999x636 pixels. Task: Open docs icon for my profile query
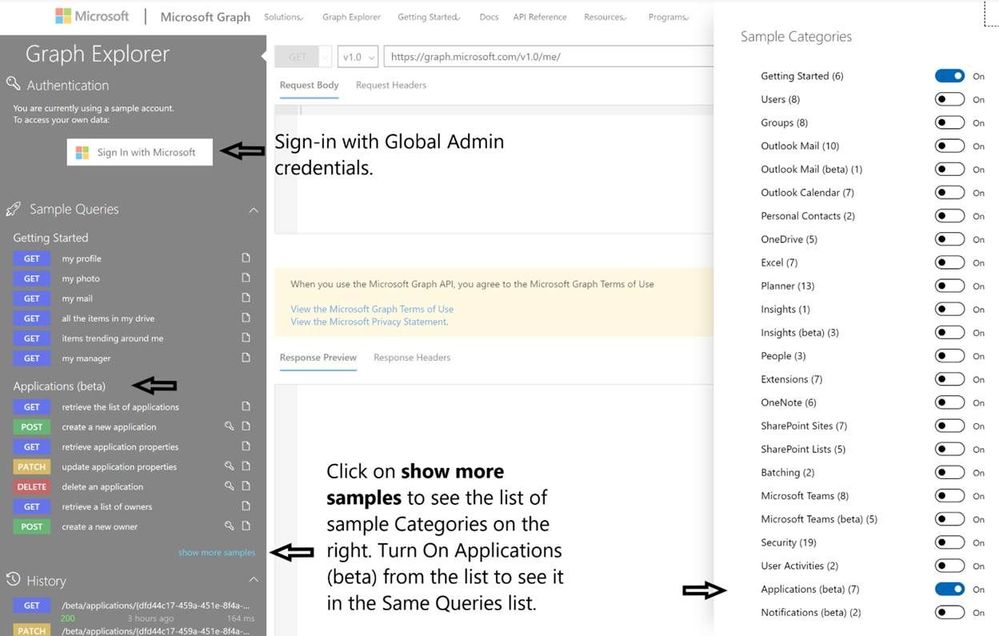coord(246,258)
